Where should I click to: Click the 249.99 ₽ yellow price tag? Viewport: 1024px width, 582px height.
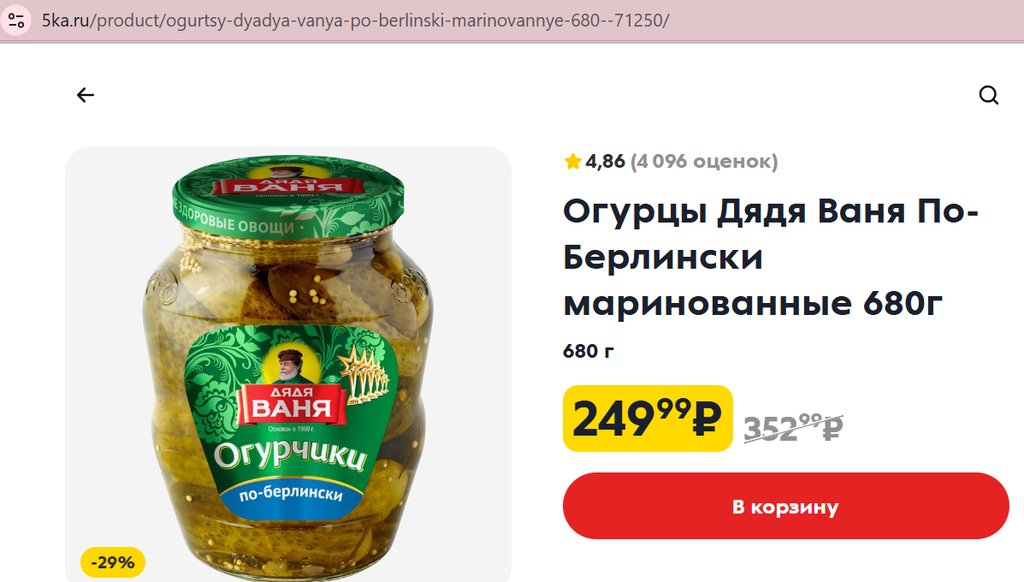[x=647, y=418]
